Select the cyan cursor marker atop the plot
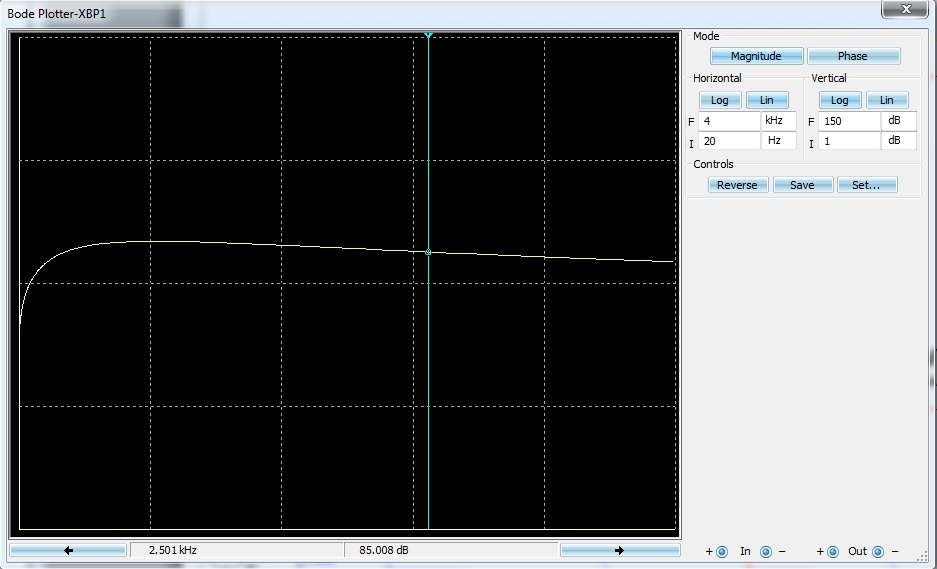937x569 pixels. [428, 36]
